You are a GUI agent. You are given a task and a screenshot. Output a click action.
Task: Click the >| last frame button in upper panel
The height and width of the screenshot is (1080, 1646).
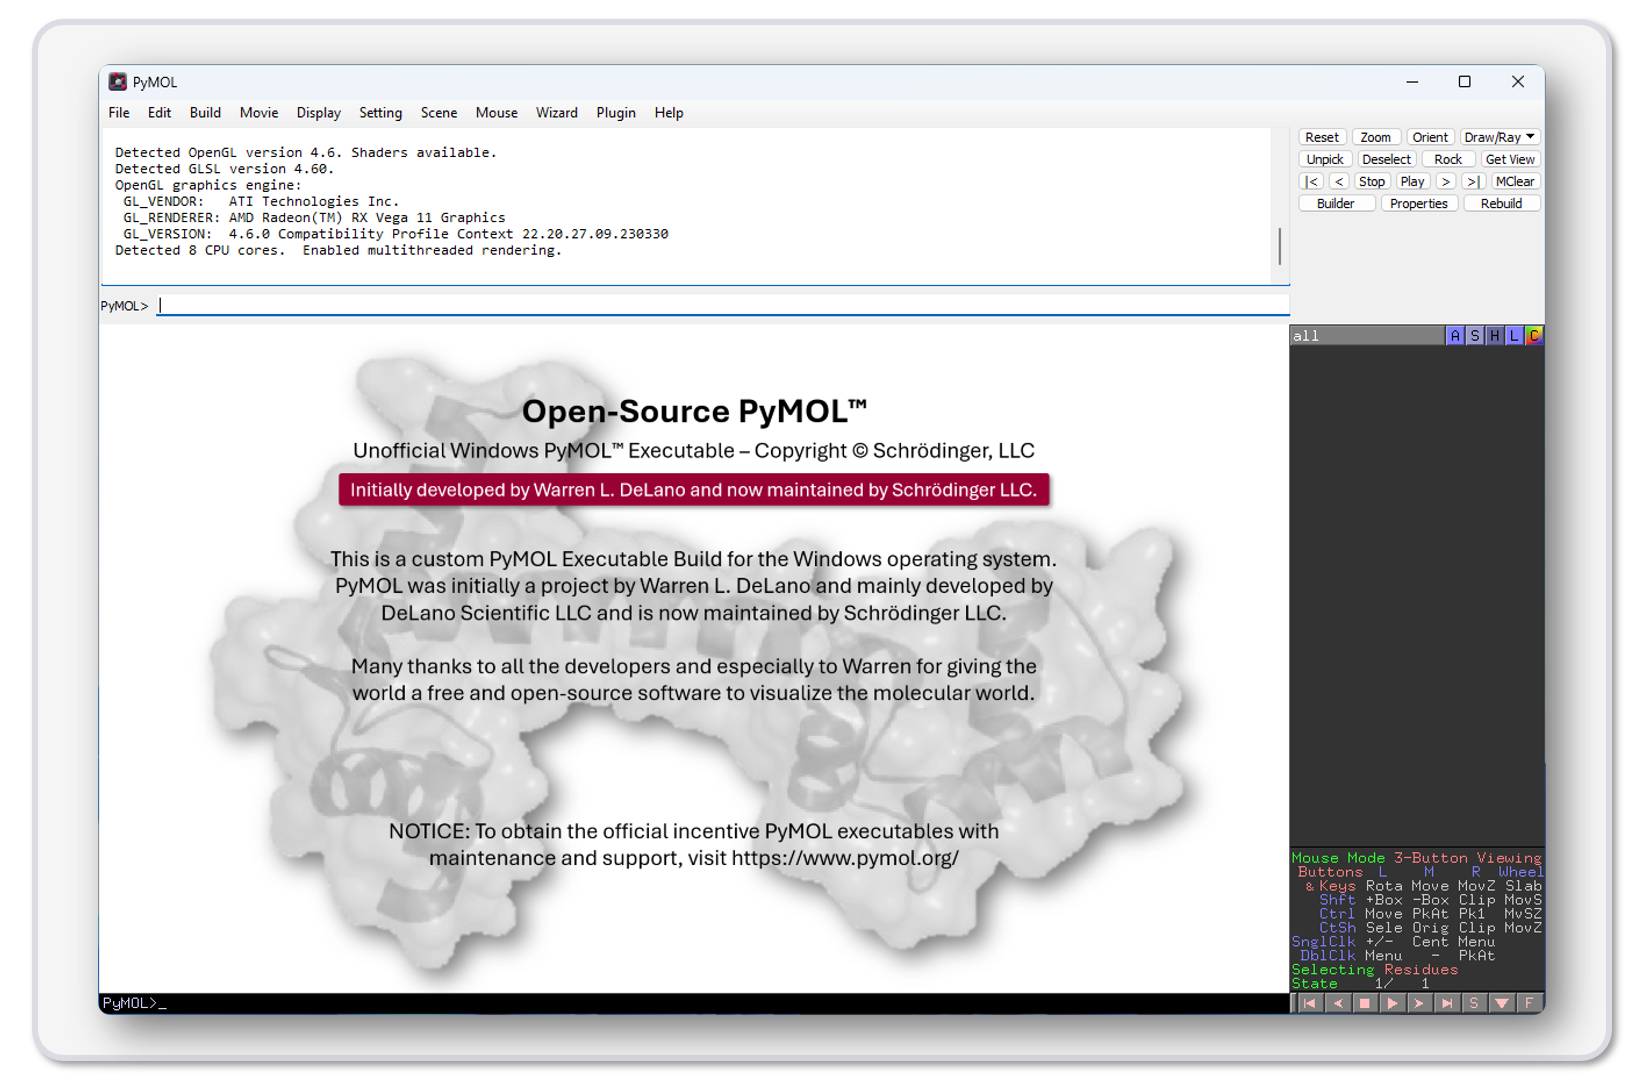(1473, 181)
